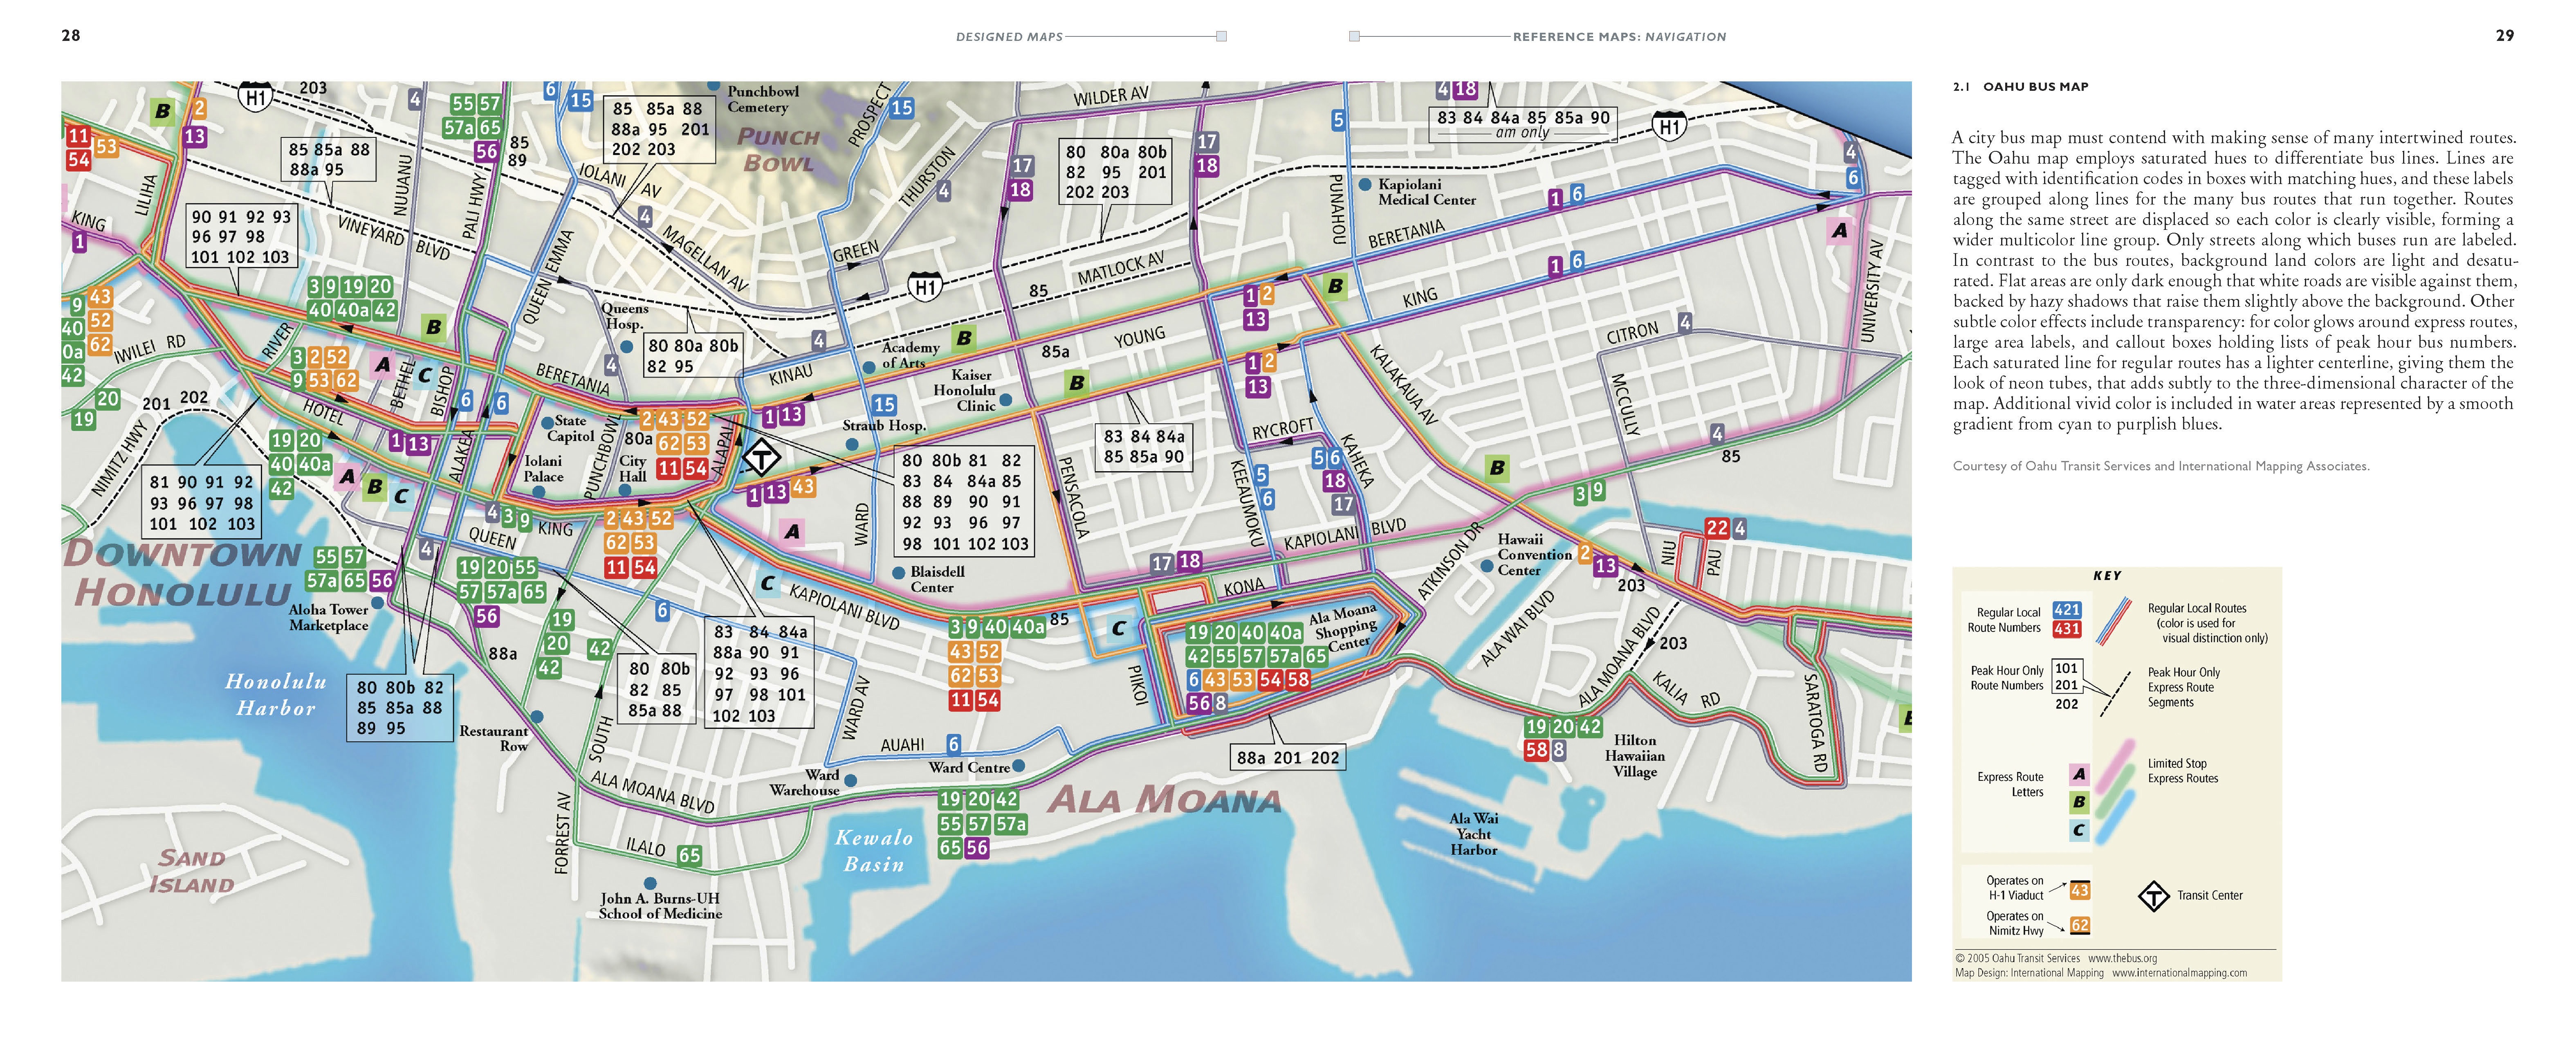Click the peak hour 101 201 box in Key

coord(2066,676)
